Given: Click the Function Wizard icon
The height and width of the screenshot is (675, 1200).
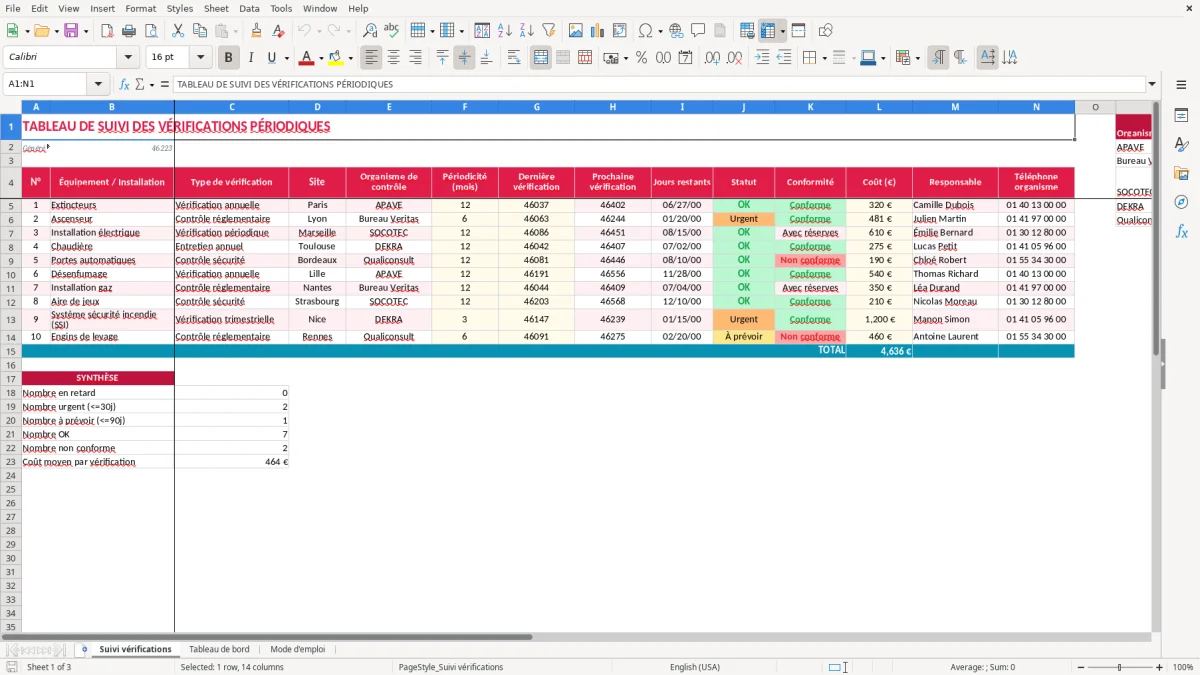Looking at the screenshot, I should (124, 85).
